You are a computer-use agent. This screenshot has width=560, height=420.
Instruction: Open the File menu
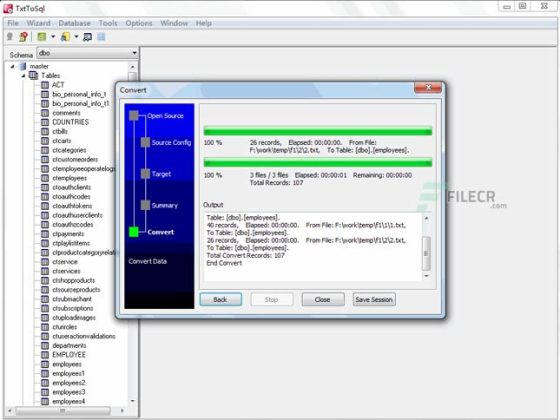pyautogui.click(x=13, y=23)
